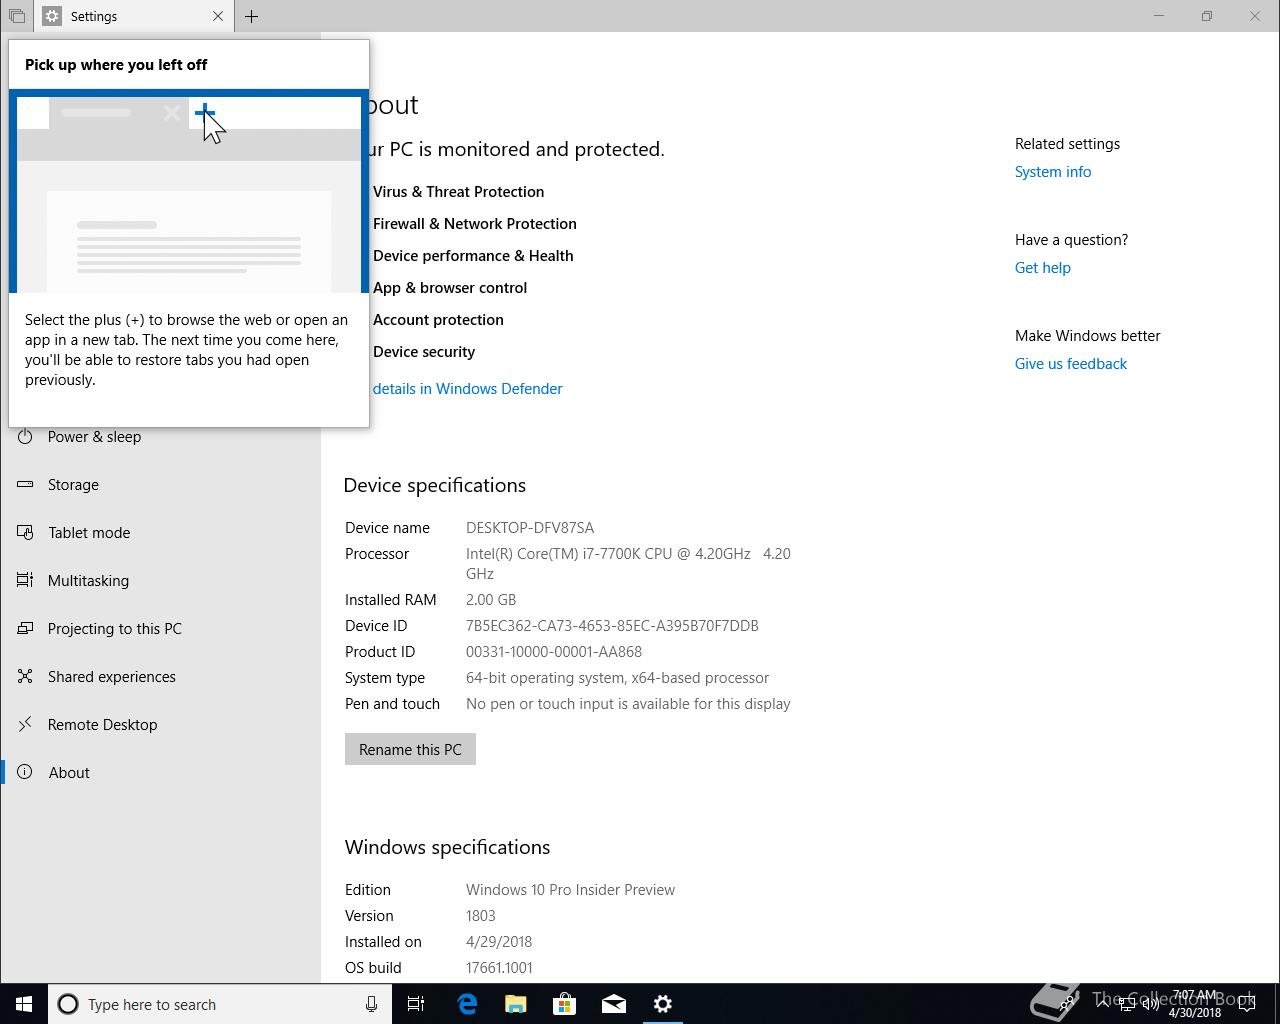Viewport: 1280px width, 1024px height.
Task: Open the System info link
Action: [1053, 171]
